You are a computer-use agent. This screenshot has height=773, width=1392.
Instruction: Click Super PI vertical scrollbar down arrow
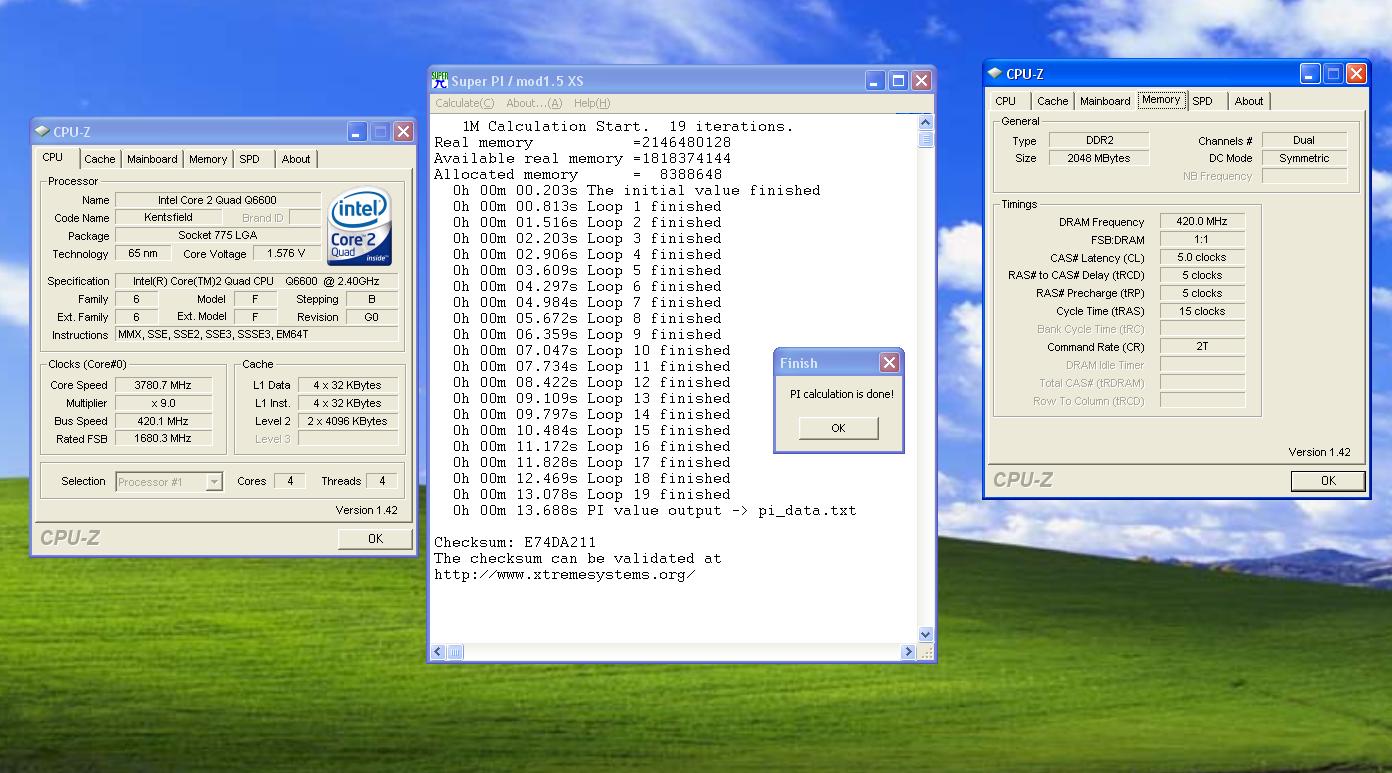925,635
